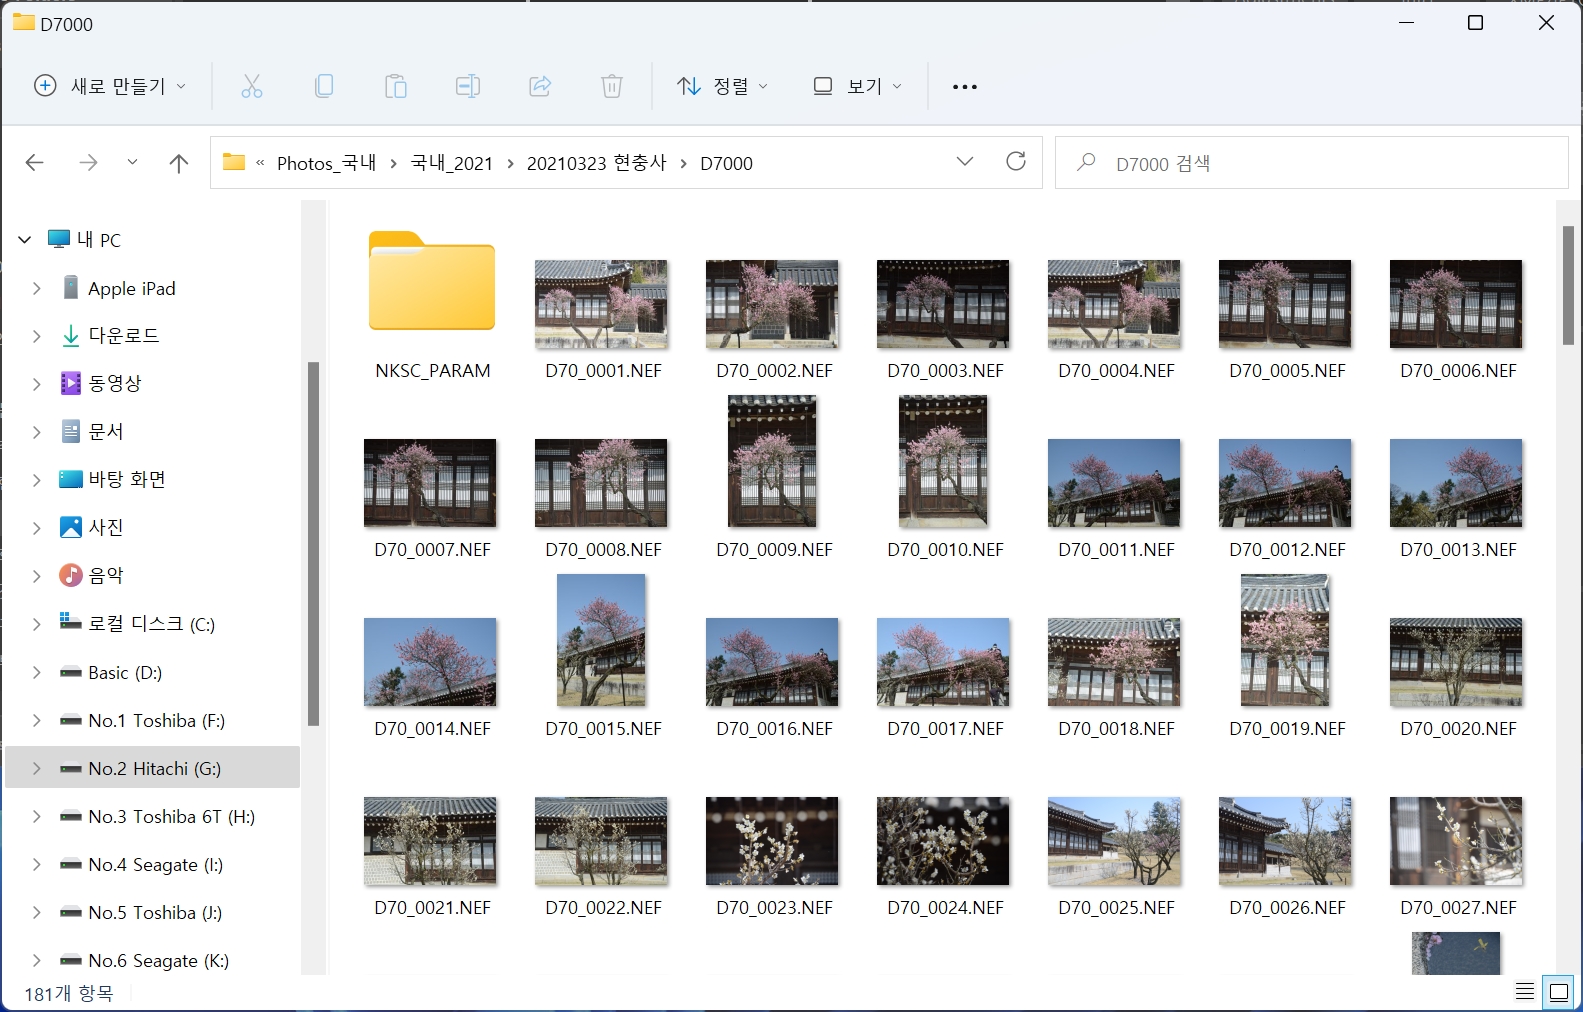Click the navigation pane scrollbar thumb
The image size is (1583, 1012).
[313, 543]
